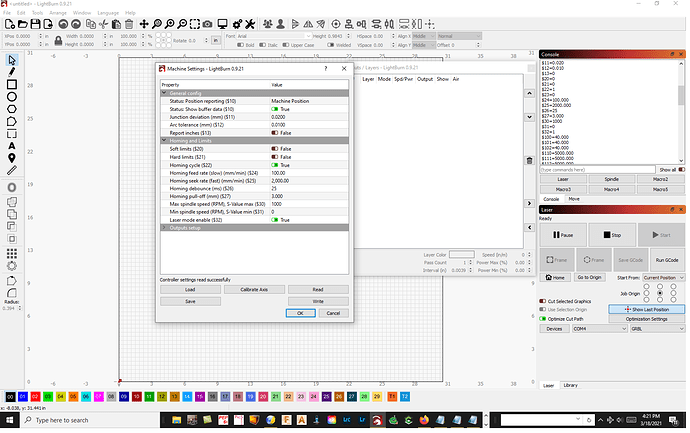This screenshot has width=690, height=433.
Task: Toggle the aspect ratio lock icon
Action: [58, 41]
